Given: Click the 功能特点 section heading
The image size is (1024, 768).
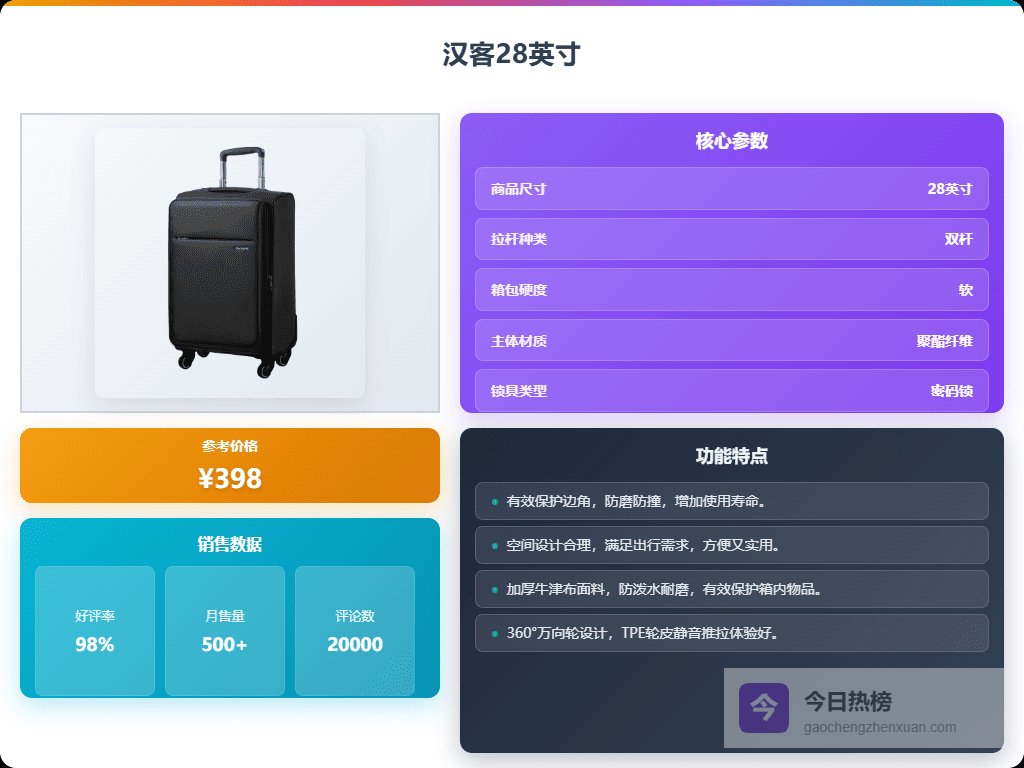Looking at the screenshot, I should (731, 456).
